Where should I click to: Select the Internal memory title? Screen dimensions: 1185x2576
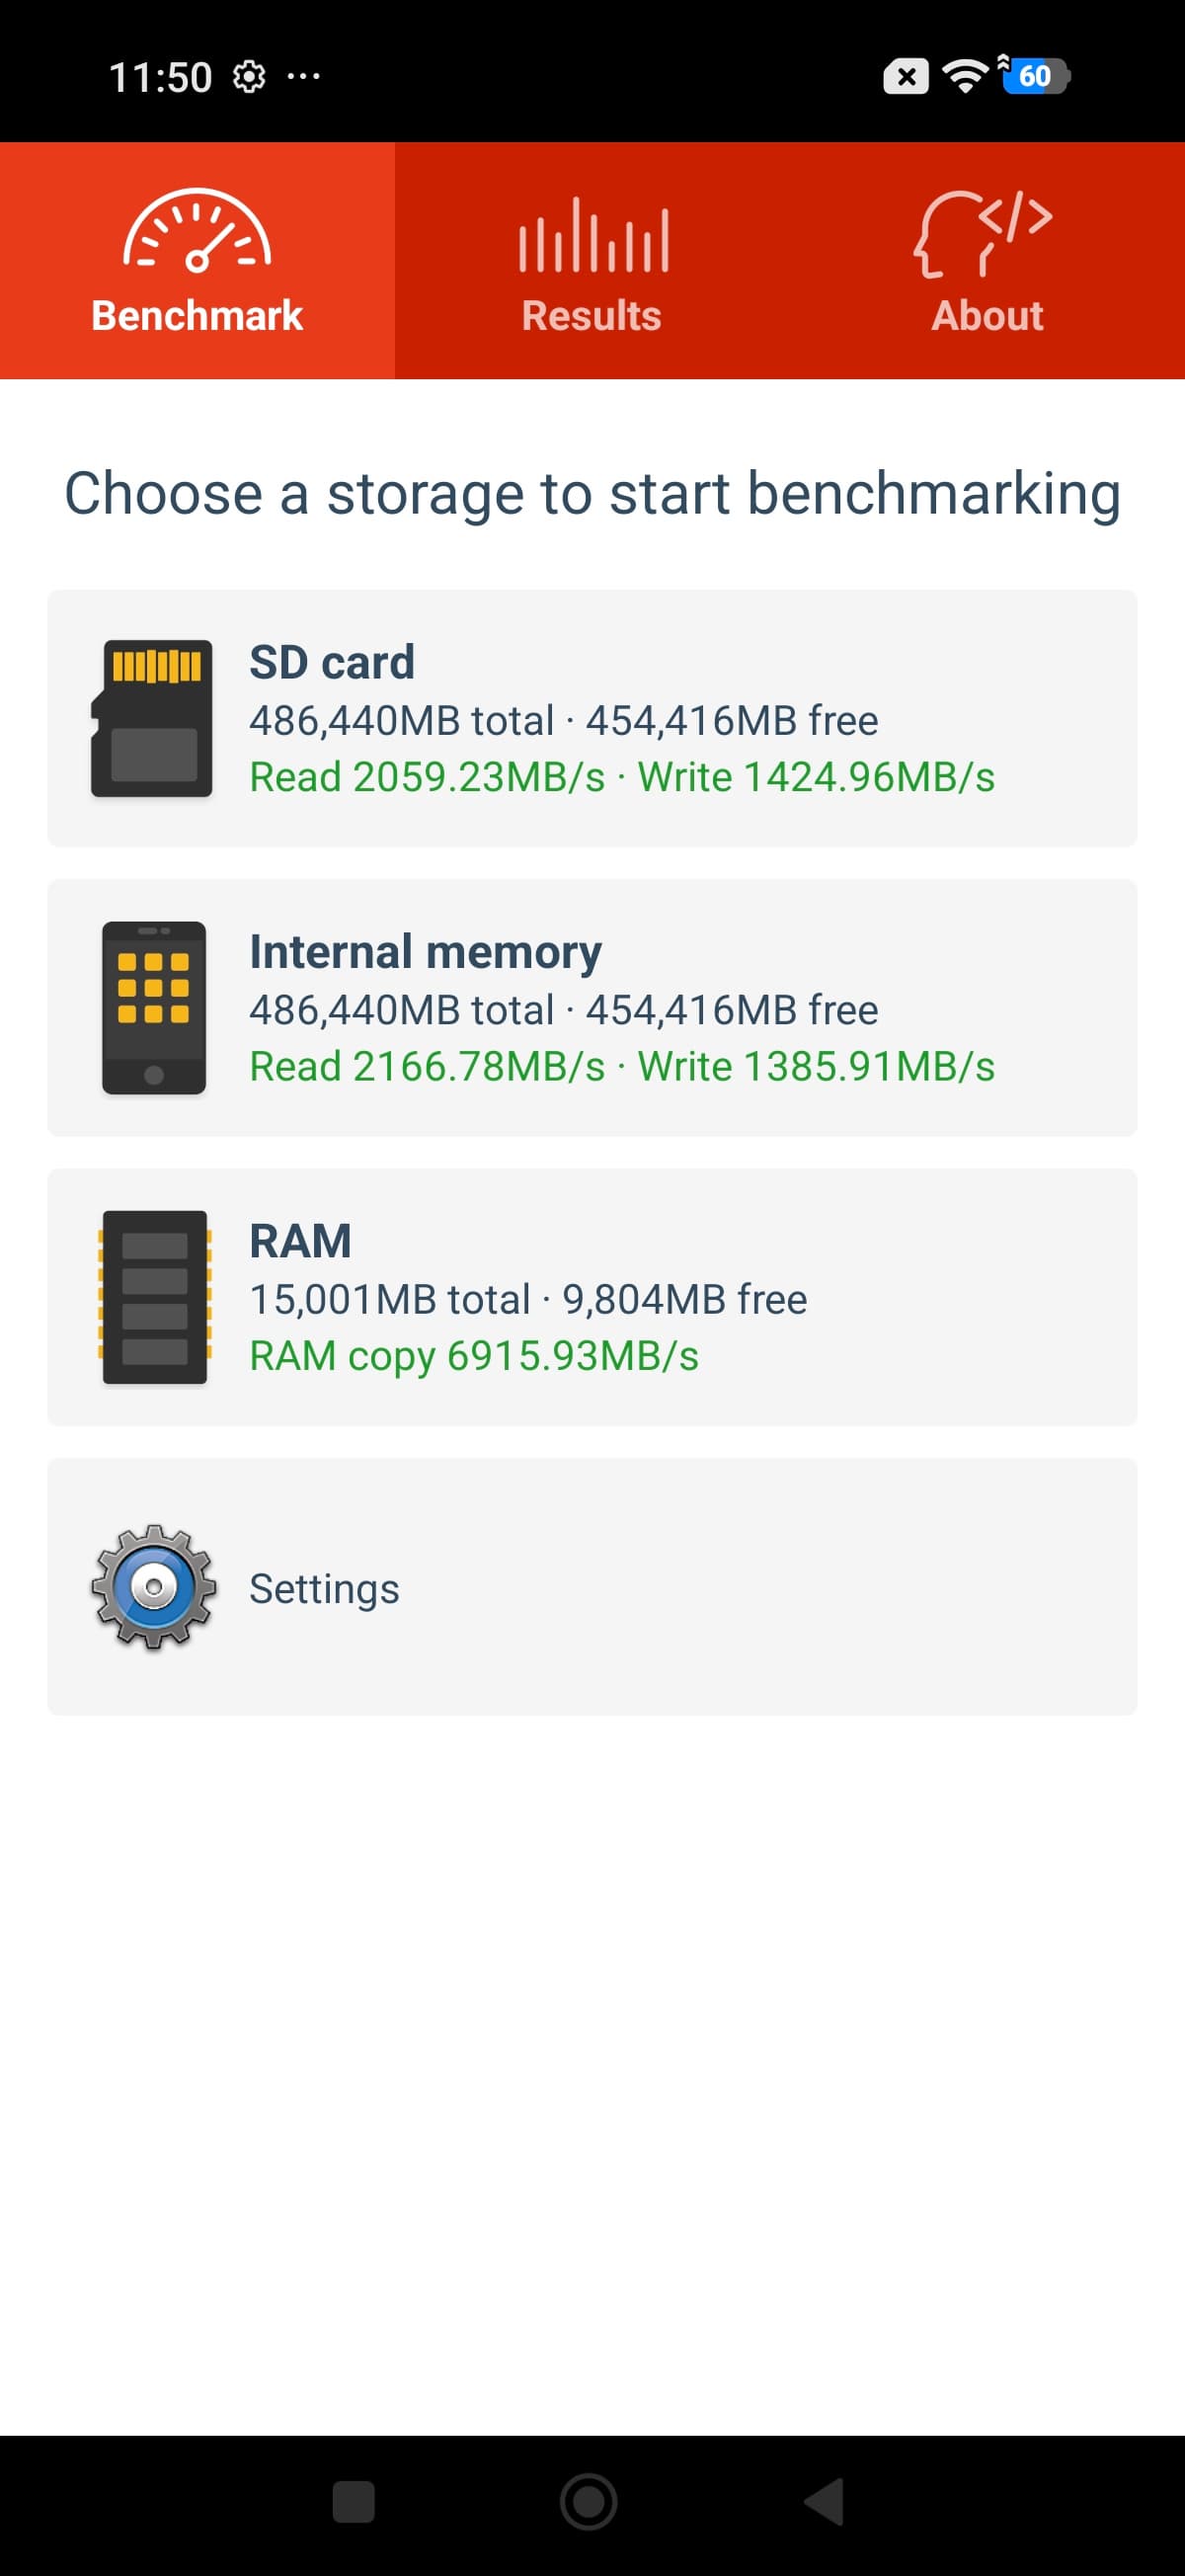(425, 951)
